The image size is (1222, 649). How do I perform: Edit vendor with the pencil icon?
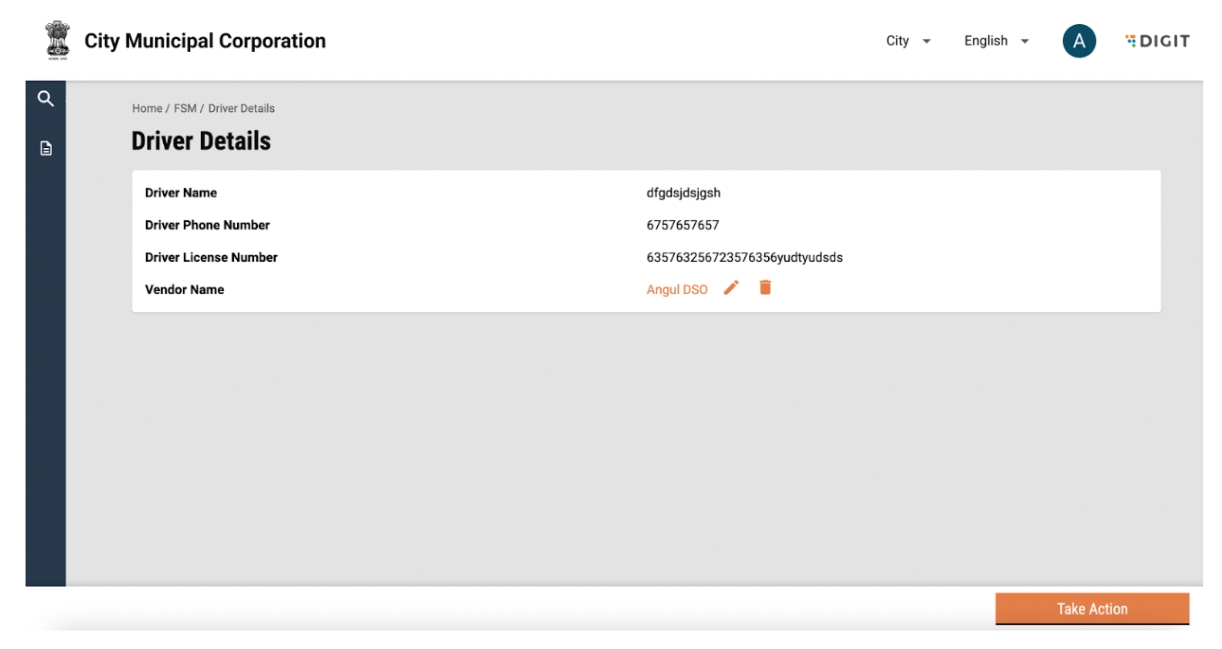tap(732, 288)
